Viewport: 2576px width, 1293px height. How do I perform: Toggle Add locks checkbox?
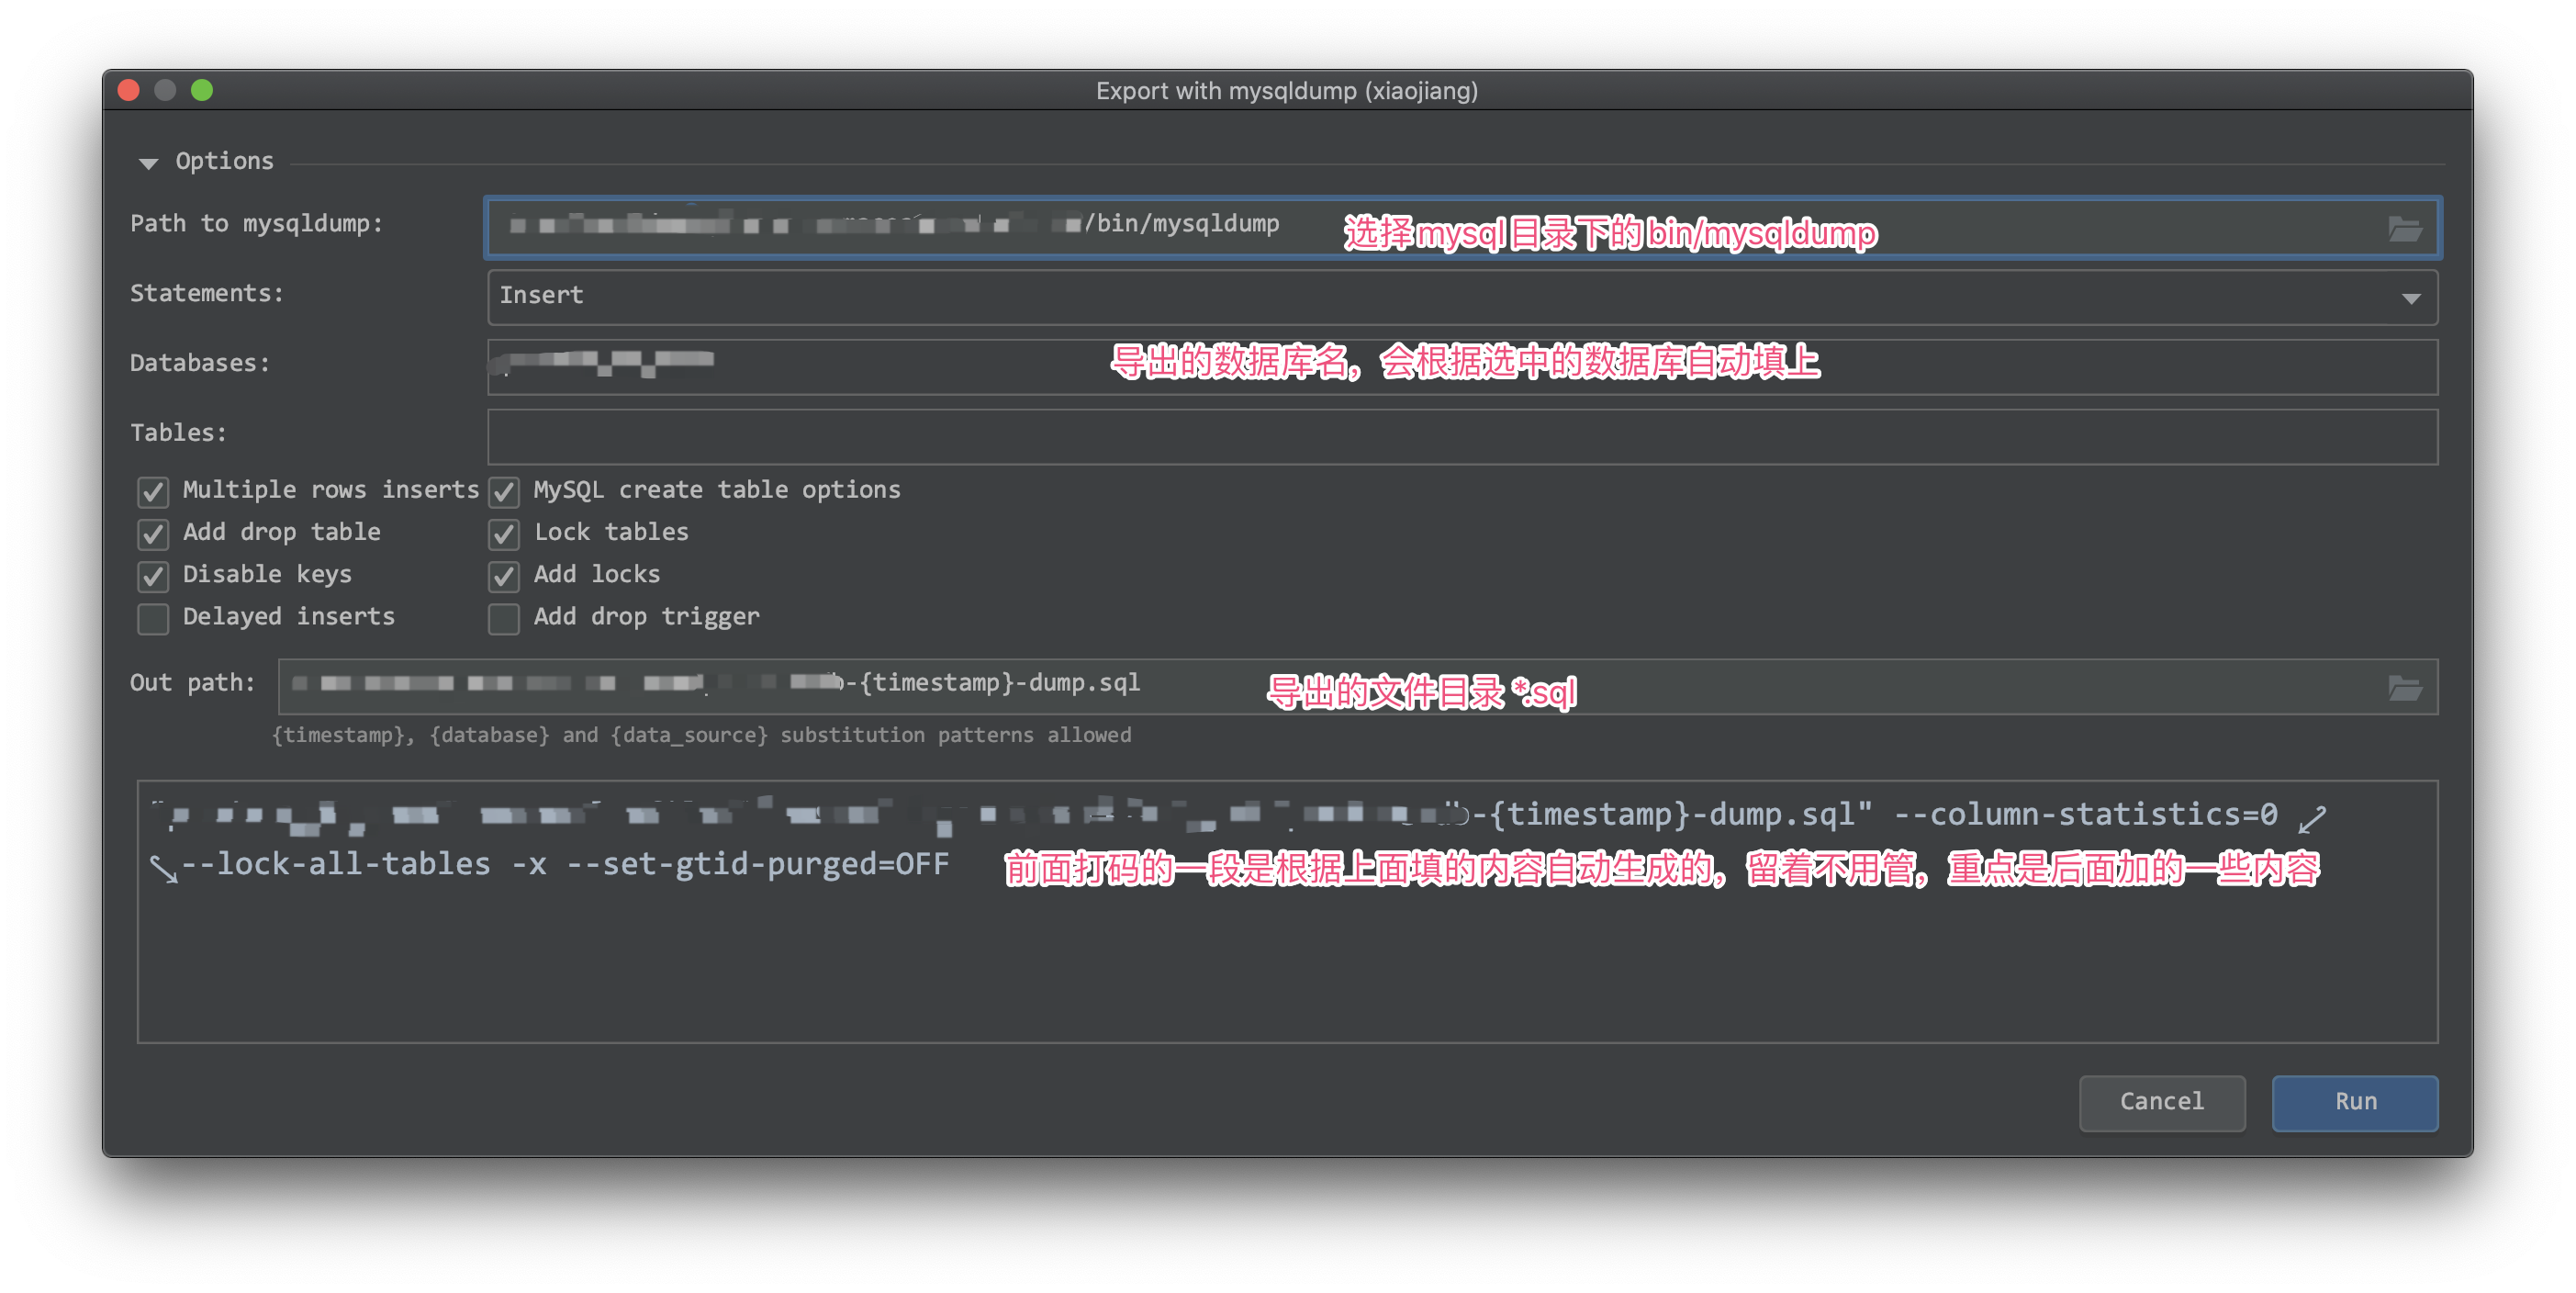click(504, 576)
